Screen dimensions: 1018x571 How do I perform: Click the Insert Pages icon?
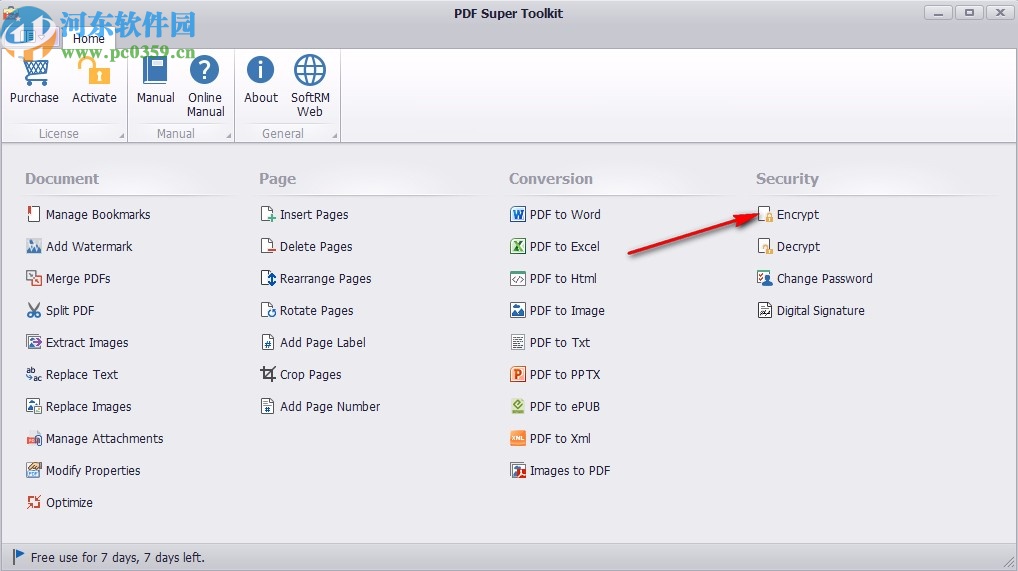(267, 214)
